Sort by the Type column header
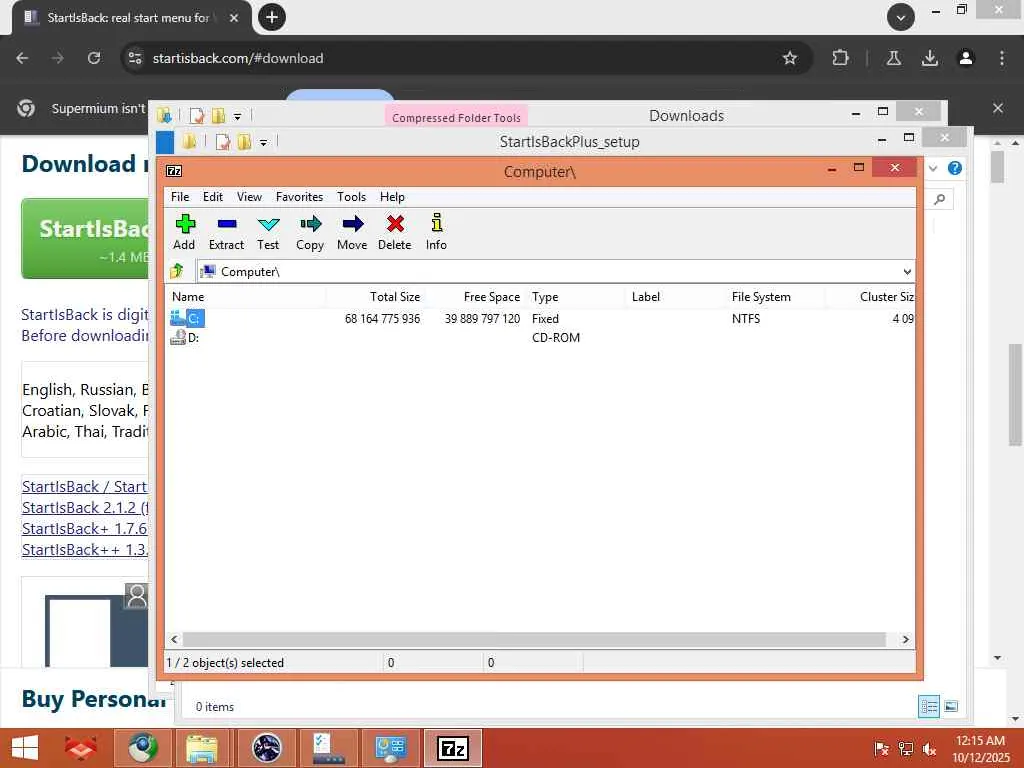 (x=575, y=296)
